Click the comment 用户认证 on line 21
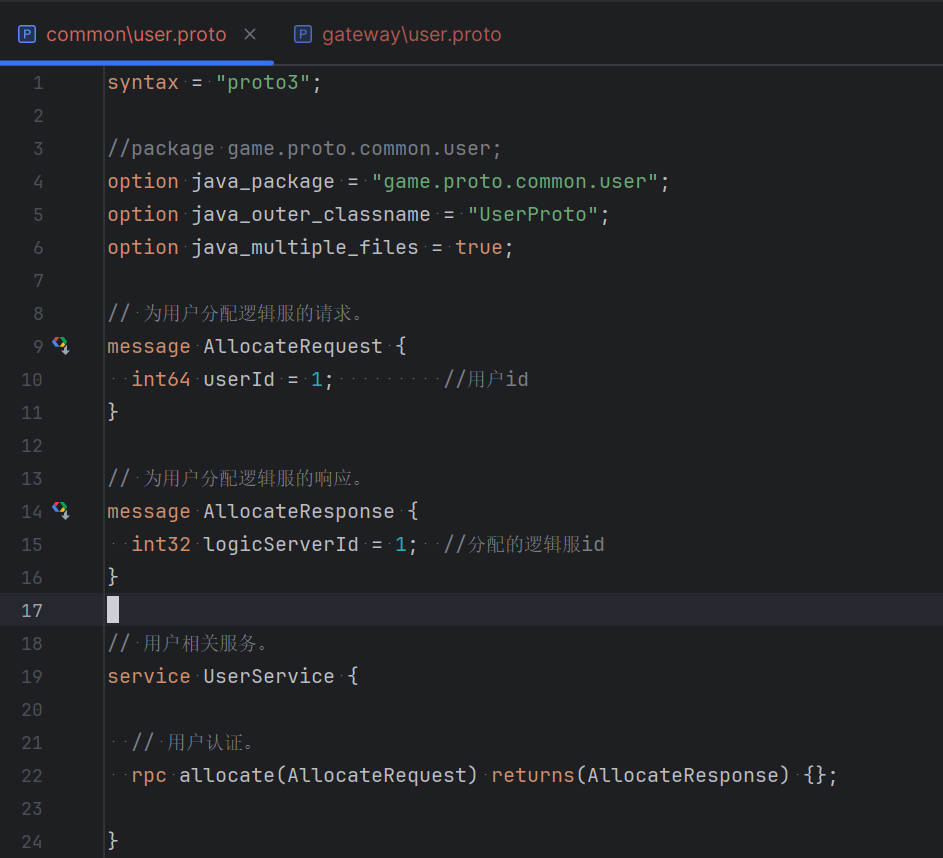The image size is (943, 858). click(x=194, y=743)
